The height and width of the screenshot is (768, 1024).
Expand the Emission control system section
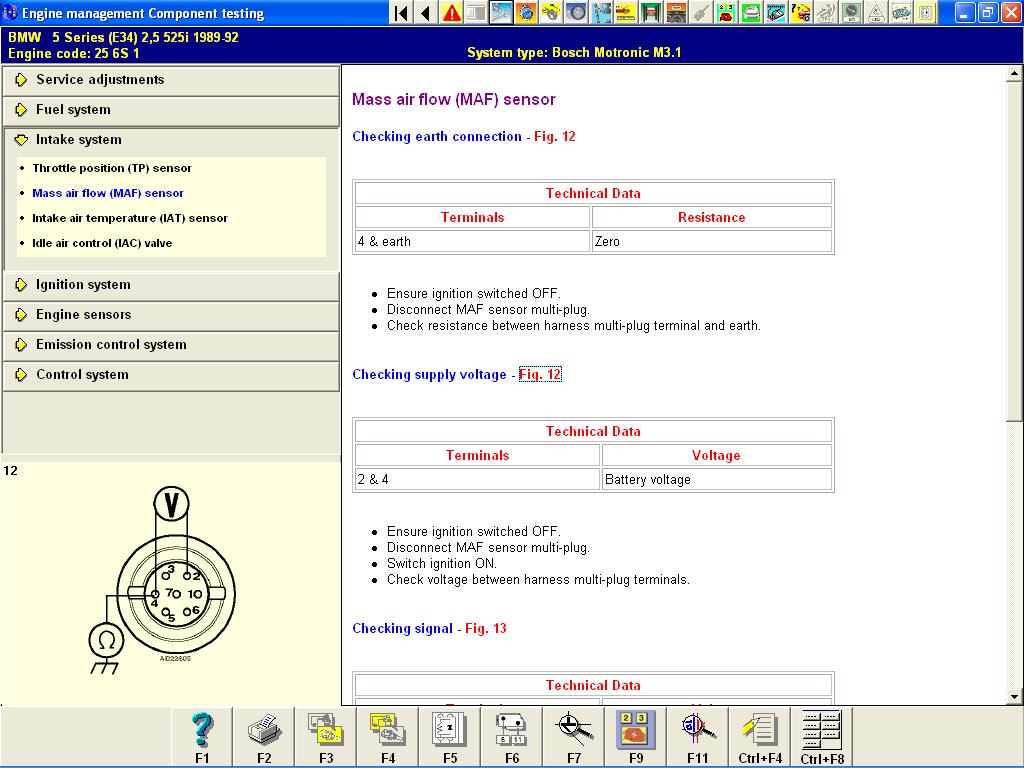coord(171,345)
